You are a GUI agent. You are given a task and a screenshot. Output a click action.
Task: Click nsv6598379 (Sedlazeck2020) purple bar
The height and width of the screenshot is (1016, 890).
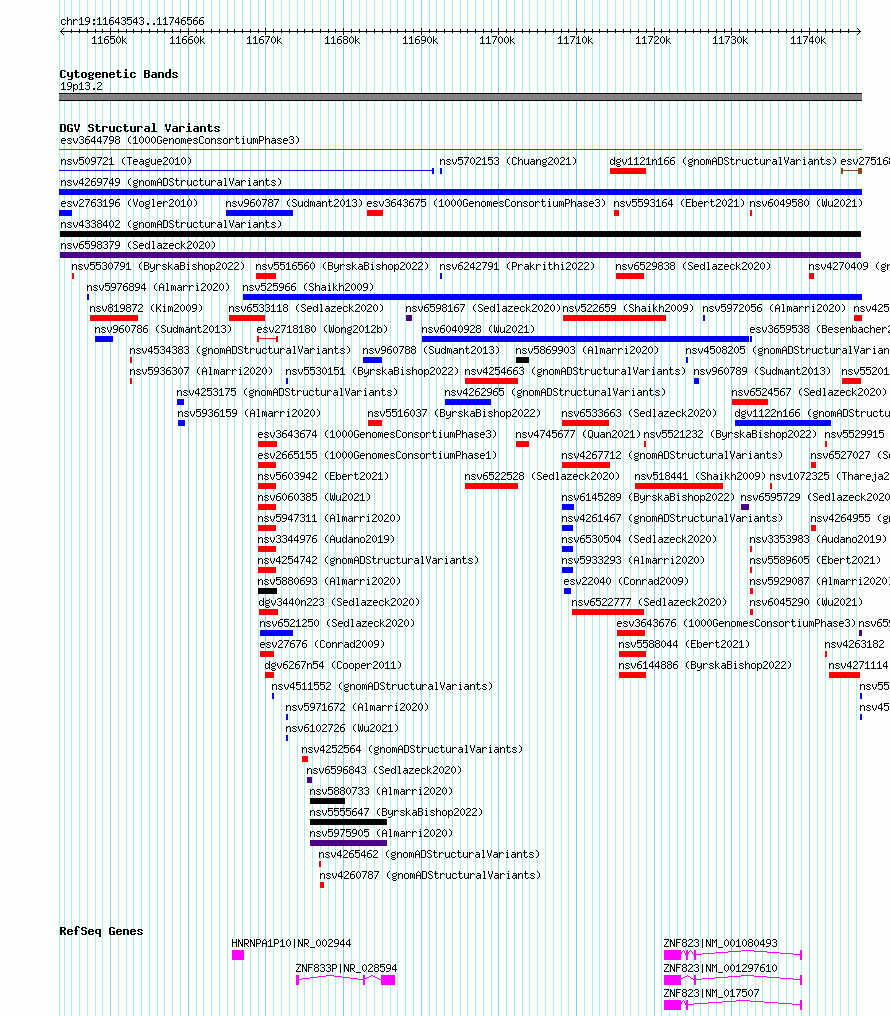(x=460, y=255)
